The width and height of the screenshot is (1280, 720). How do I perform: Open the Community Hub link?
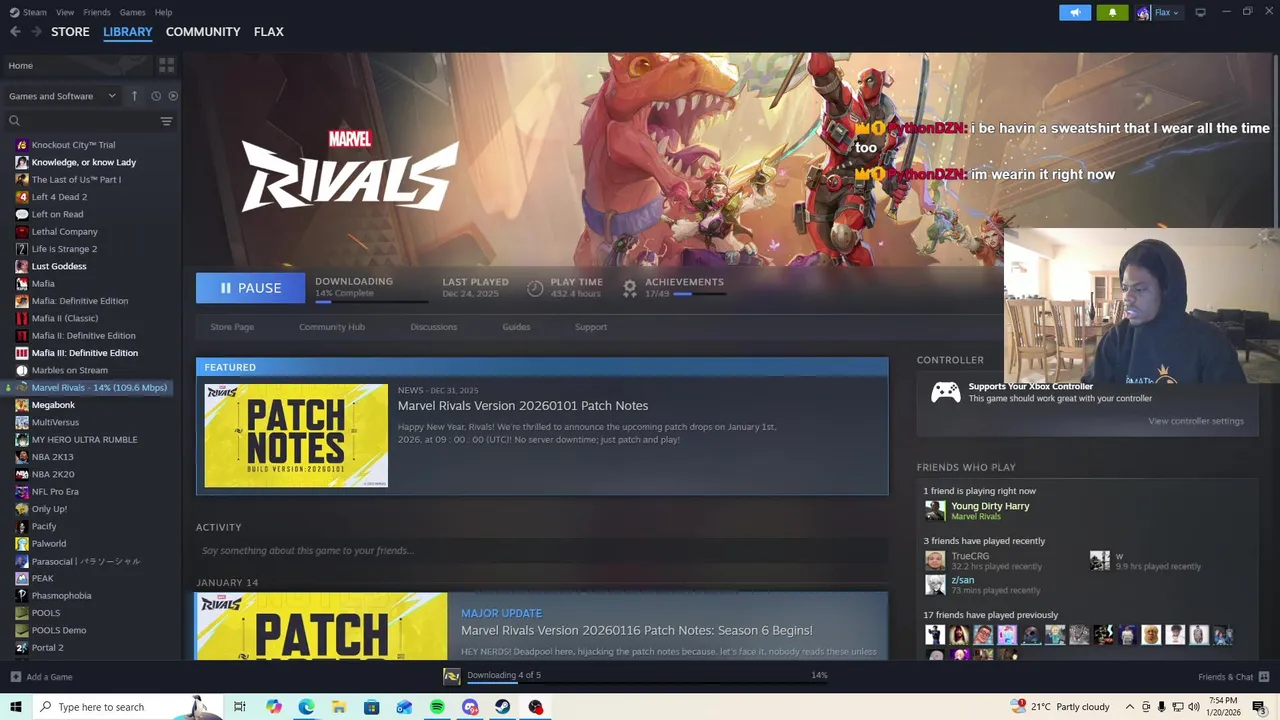332,327
